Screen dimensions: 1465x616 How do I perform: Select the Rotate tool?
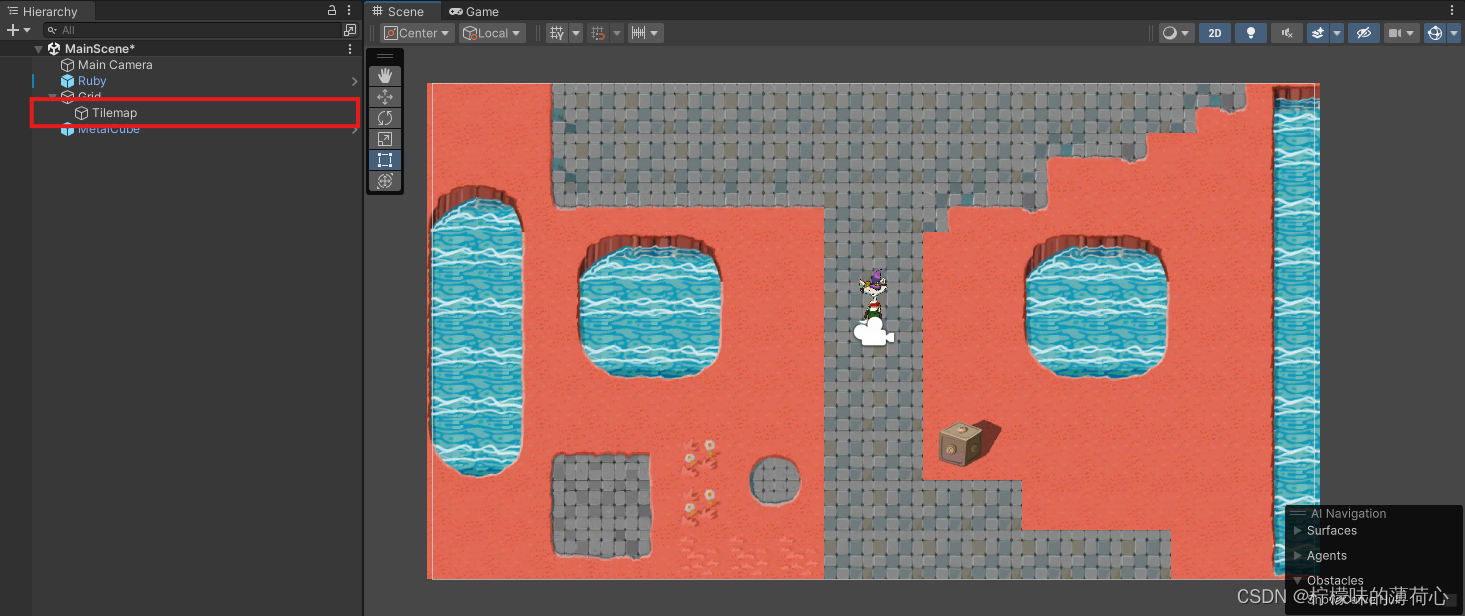pos(385,117)
